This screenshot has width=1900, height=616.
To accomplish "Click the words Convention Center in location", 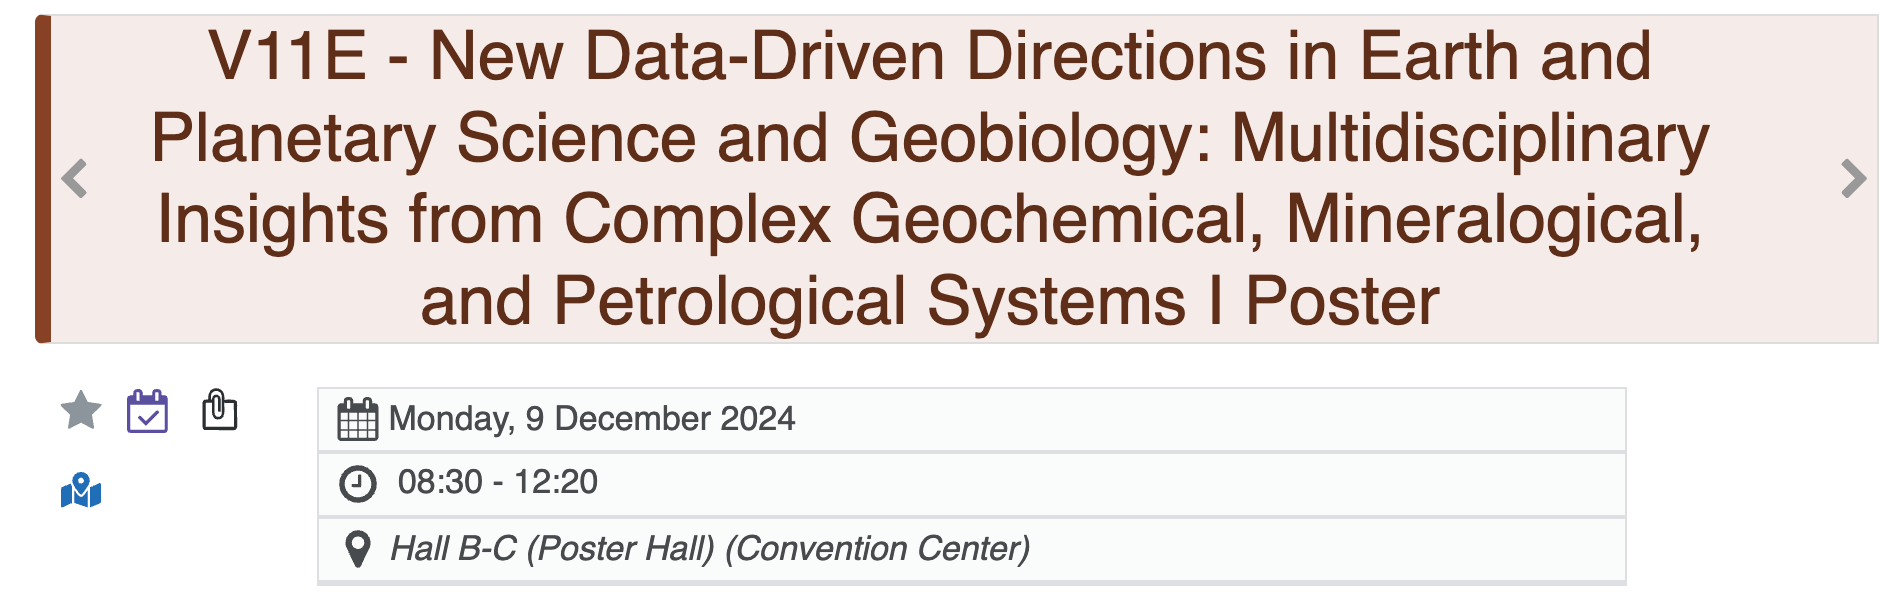I will point(878,549).
